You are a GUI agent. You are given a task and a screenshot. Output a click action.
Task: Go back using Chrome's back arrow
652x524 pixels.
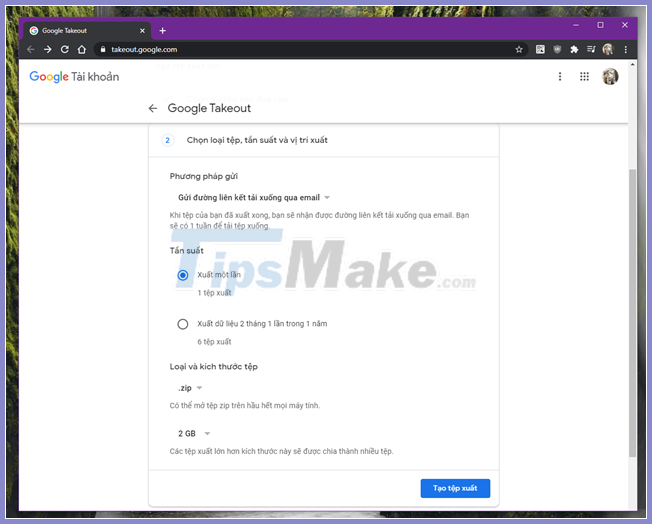[31, 49]
